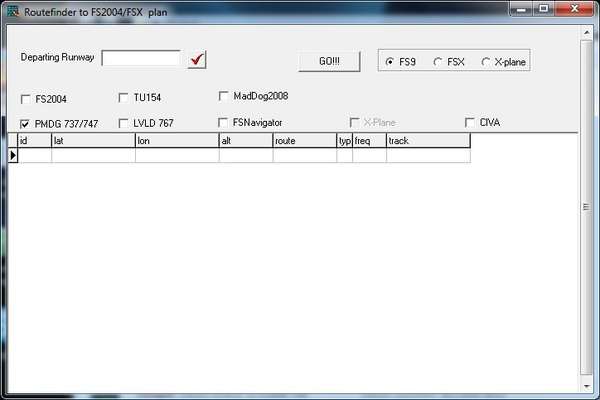This screenshot has width=600, height=400.
Task: Enable the LVLD 767 checkbox
Action: (124, 123)
